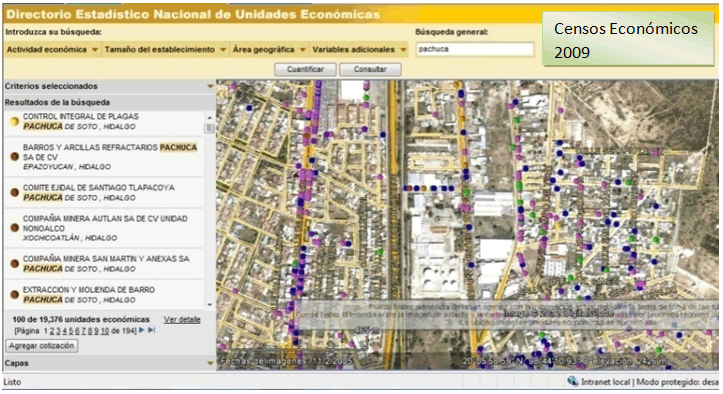Open the Actividad económica dropdown

pos(52,50)
